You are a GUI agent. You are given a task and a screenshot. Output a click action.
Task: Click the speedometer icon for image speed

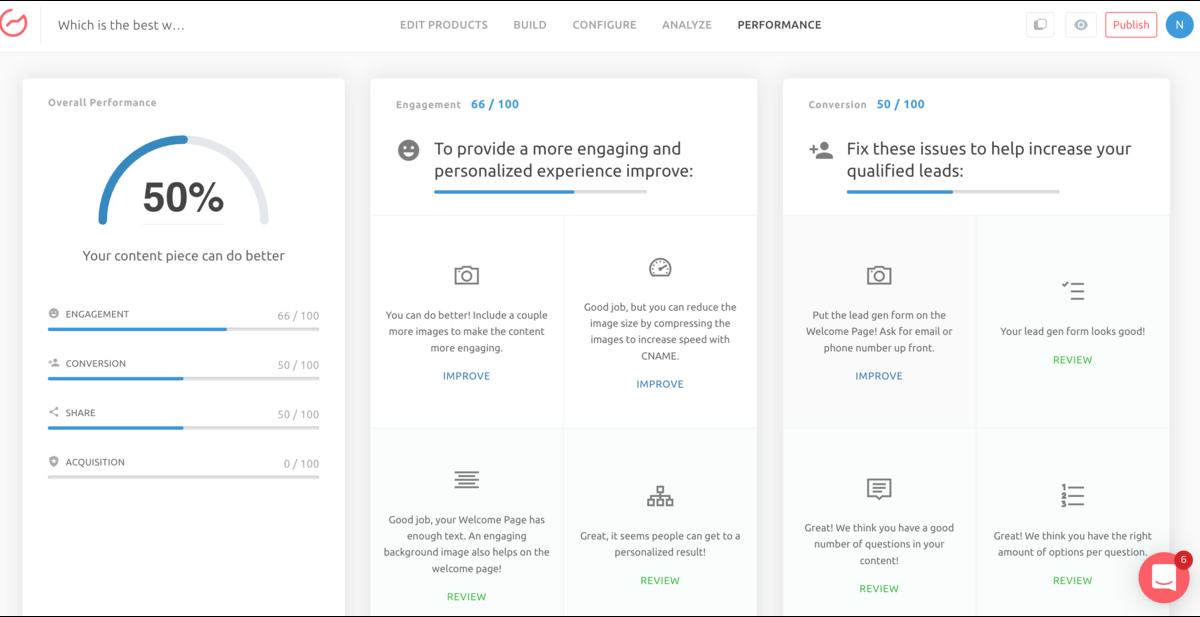coord(660,267)
